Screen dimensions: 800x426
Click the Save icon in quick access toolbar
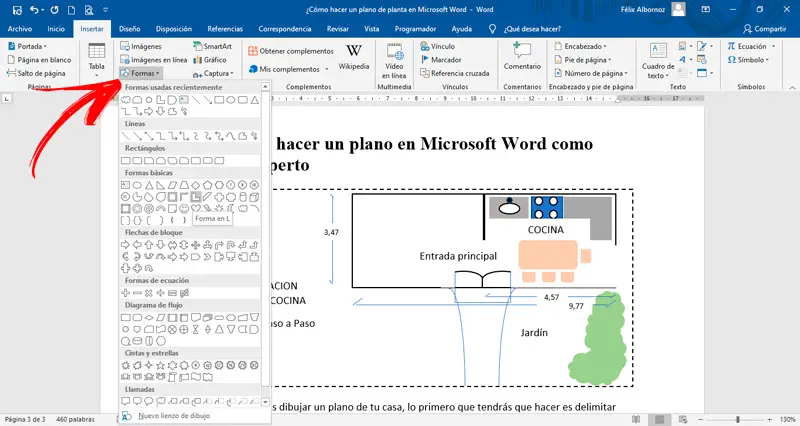tap(17, 10)
